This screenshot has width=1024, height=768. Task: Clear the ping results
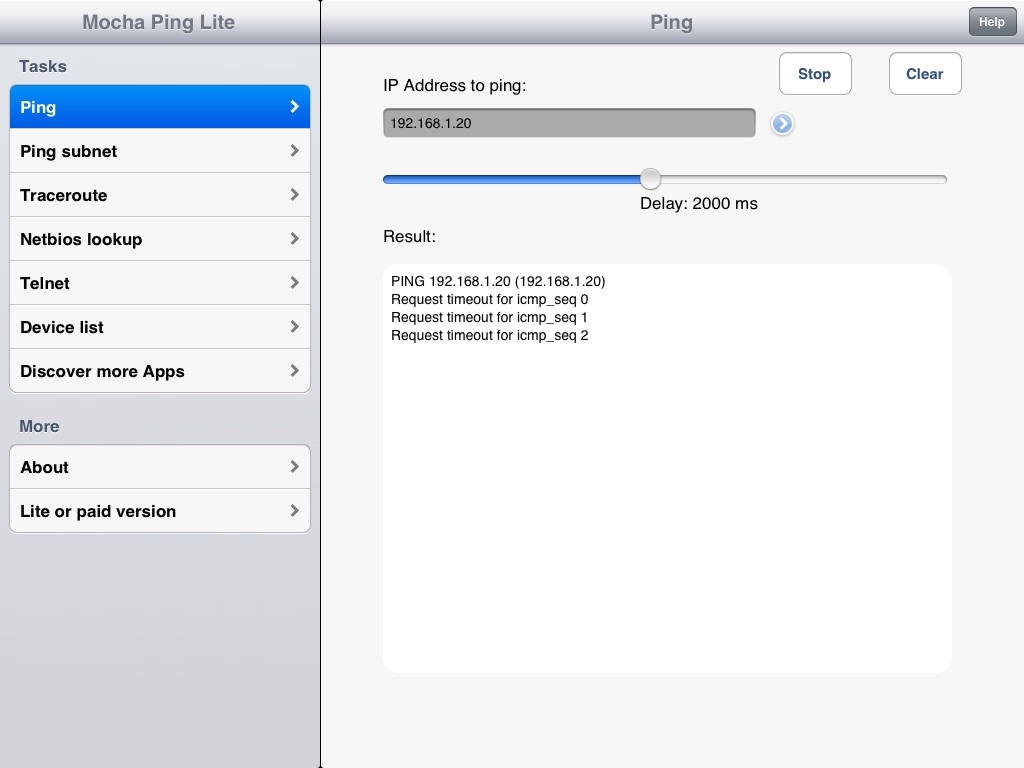(925, 74)
